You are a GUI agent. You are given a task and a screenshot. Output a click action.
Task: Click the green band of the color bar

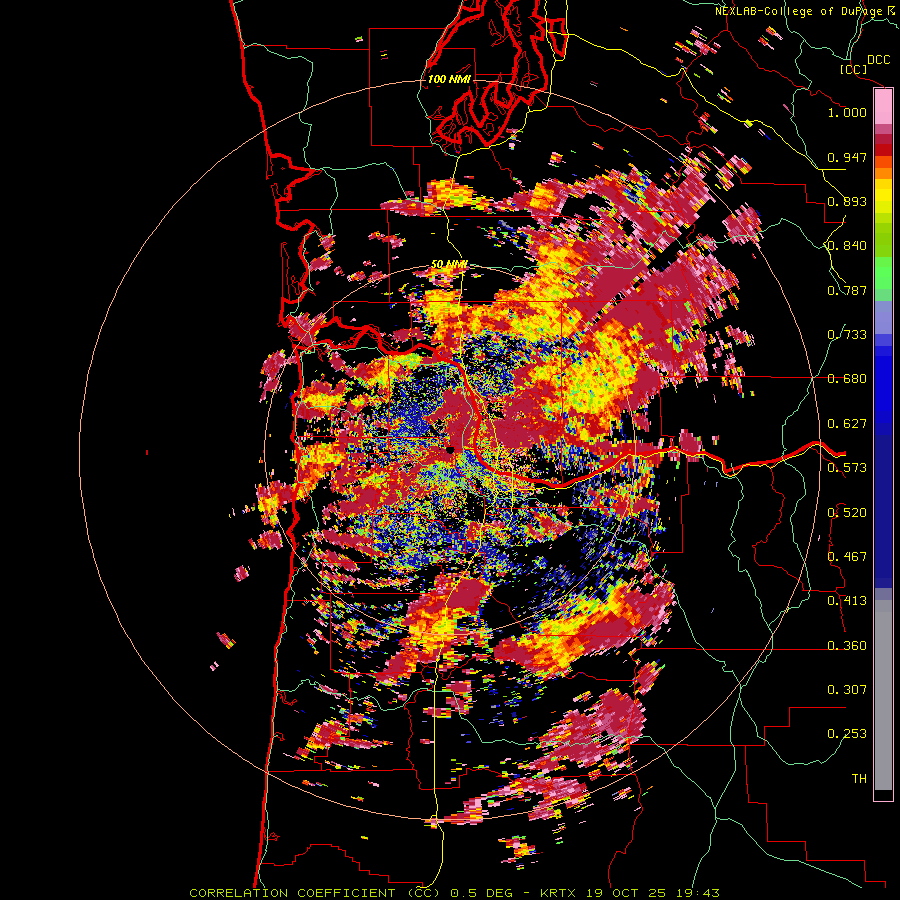click(883, 273)
